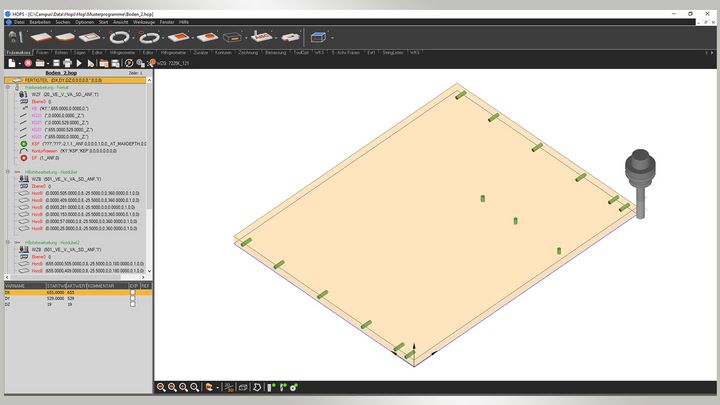Collapse the Fräsbearbeitung - Format group

coord(8,87)
